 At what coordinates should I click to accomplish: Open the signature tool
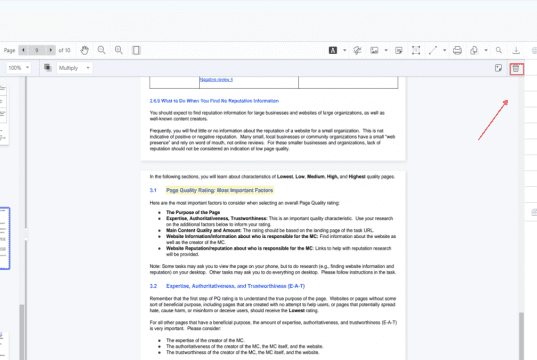(x=357, y=50)
